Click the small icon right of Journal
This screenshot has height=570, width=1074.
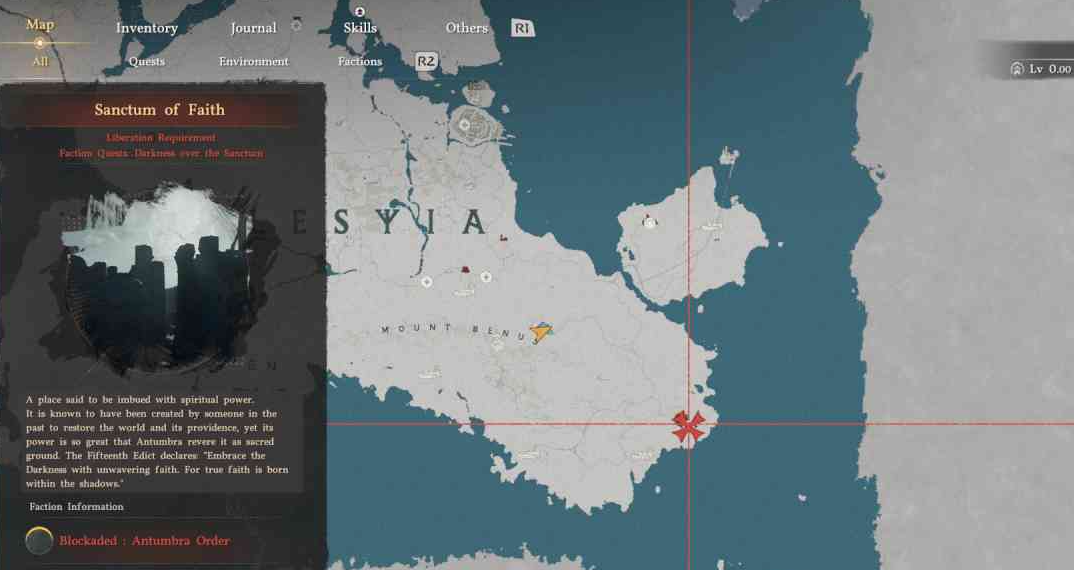coord(296,25)
